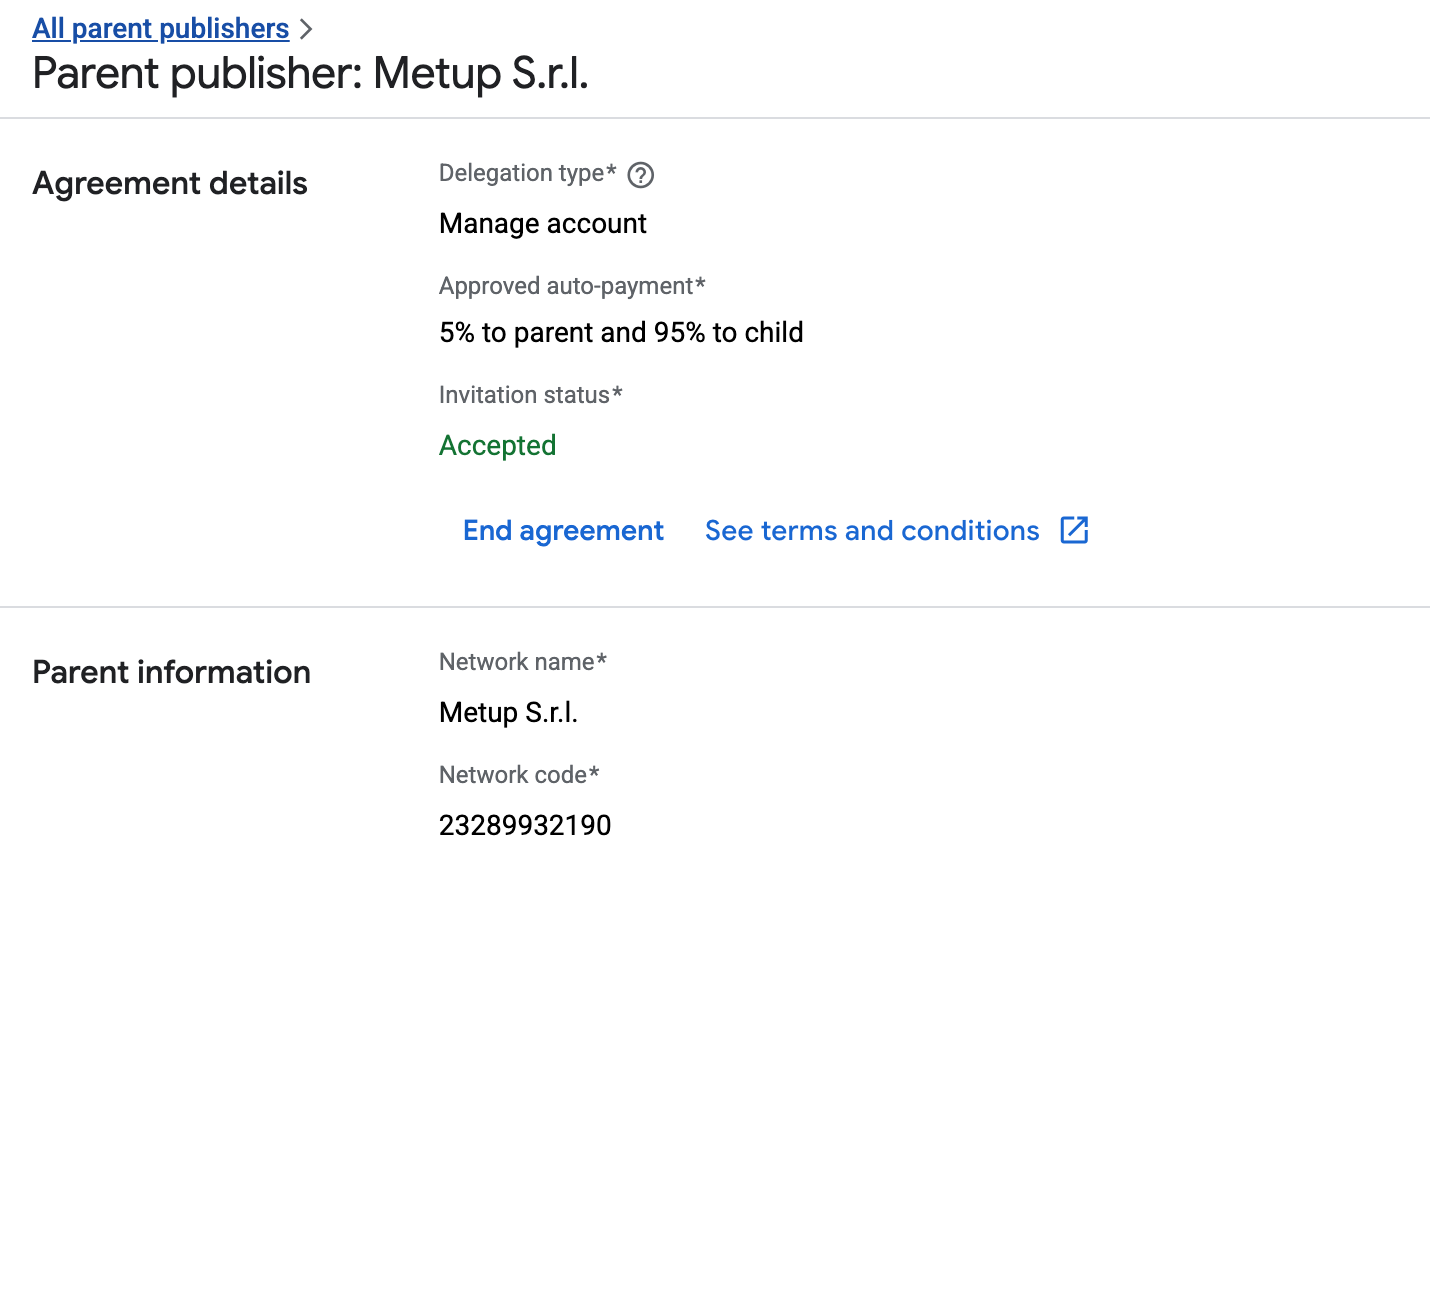
Task: Click the Metup S.r.l. network name value
Action: 508,712
